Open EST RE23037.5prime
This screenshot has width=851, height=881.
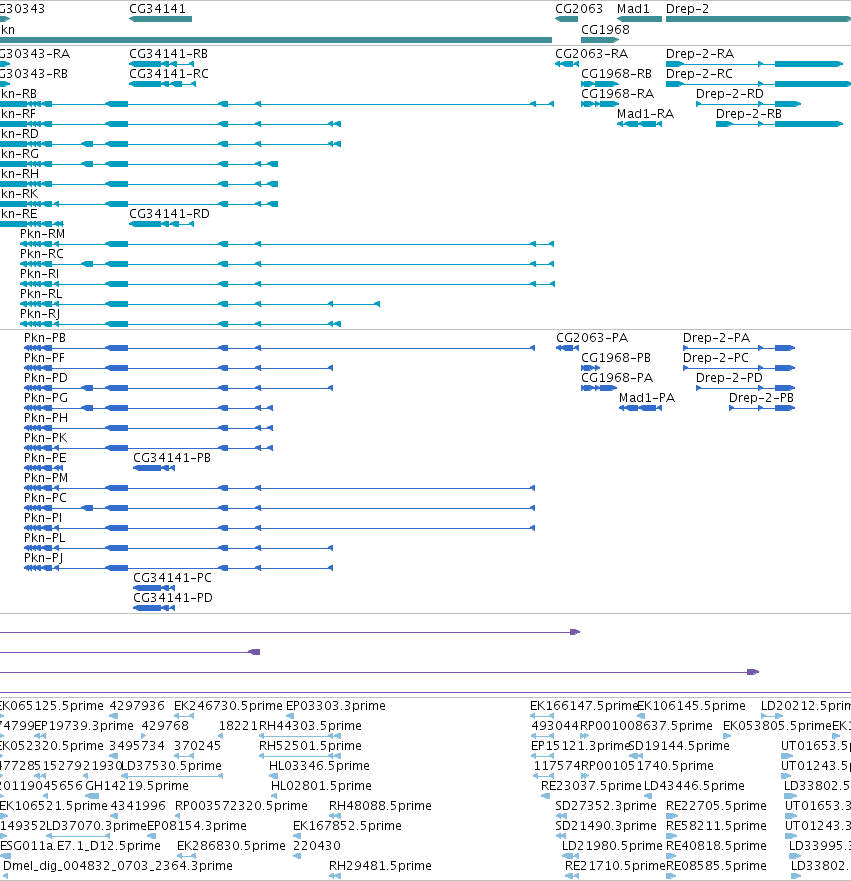[591, 785]
